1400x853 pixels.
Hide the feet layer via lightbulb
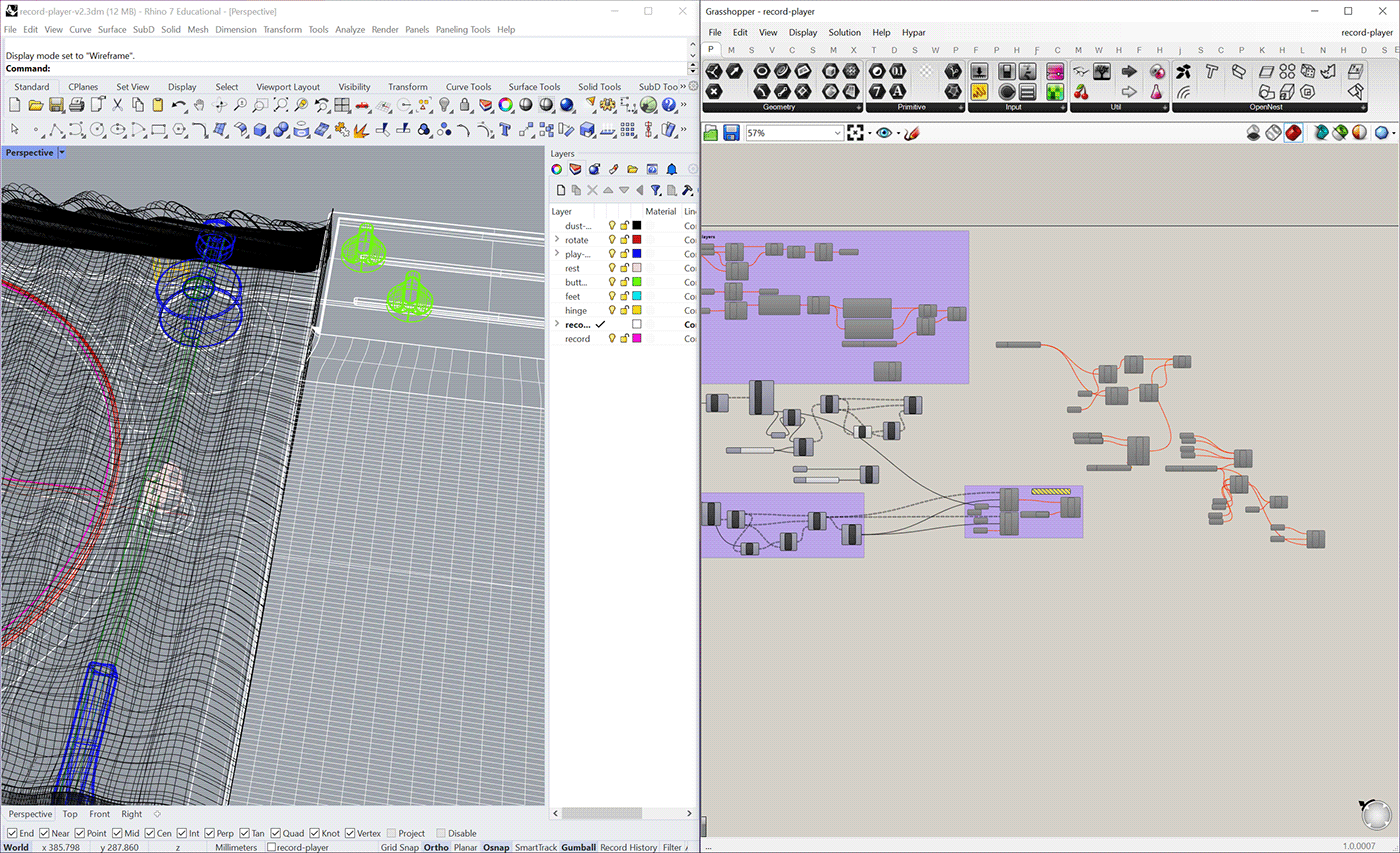612,296
